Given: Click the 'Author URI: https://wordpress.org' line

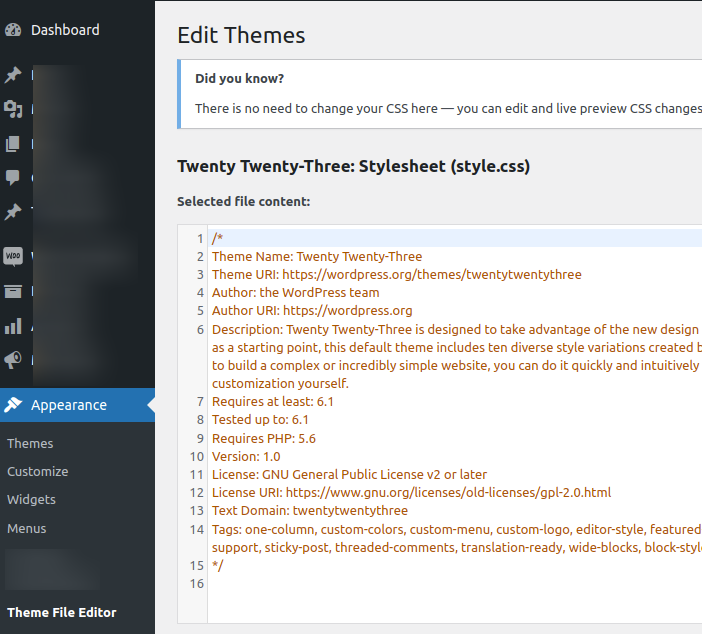Looking at the screenshot, I should point(312,310).
